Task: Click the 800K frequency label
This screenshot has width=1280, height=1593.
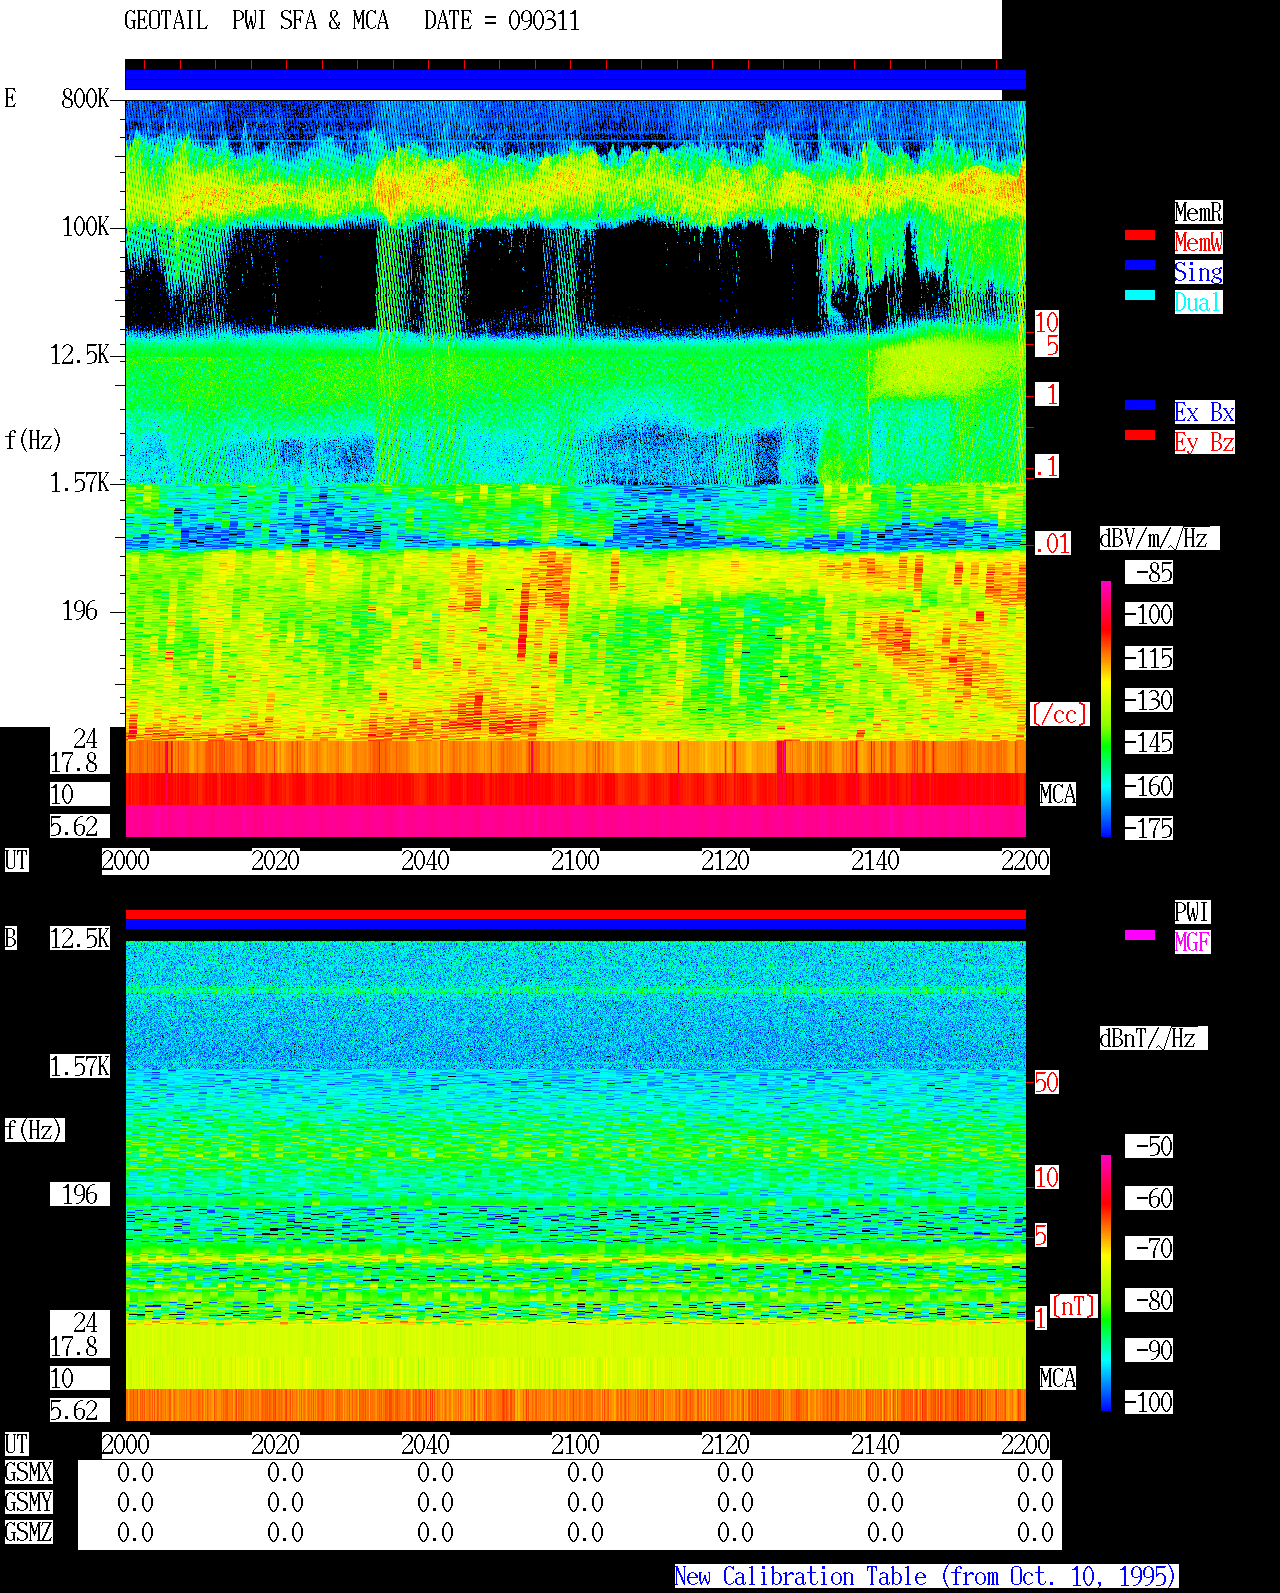Action: click(x=85, y=98)
